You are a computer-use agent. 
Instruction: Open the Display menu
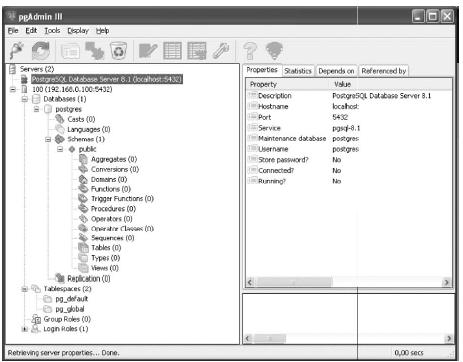click(x=78, y=31)
